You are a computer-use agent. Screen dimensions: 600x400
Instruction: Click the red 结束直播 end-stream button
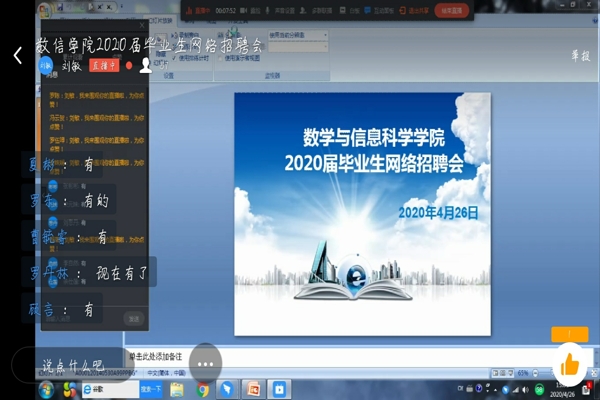coord(452,11)
